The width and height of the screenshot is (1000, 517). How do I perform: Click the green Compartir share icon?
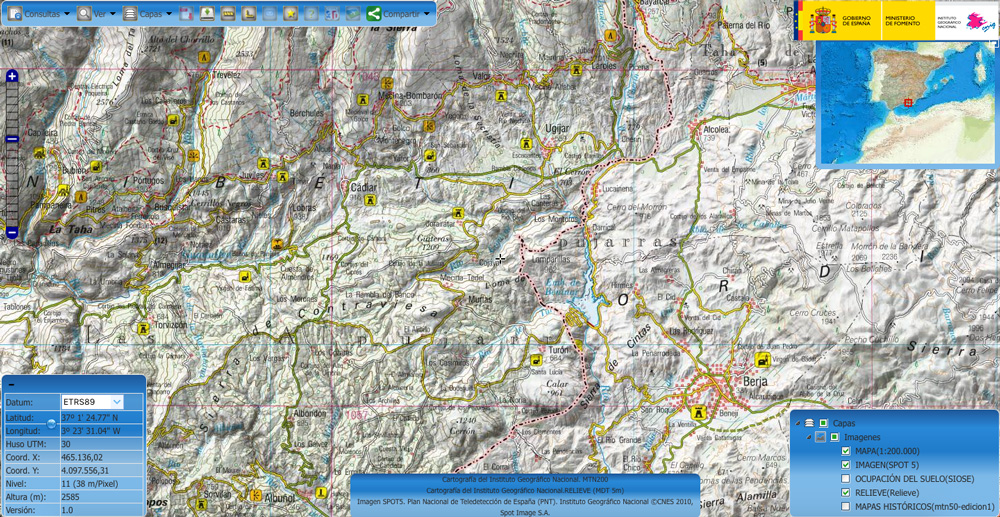(374, 13)
